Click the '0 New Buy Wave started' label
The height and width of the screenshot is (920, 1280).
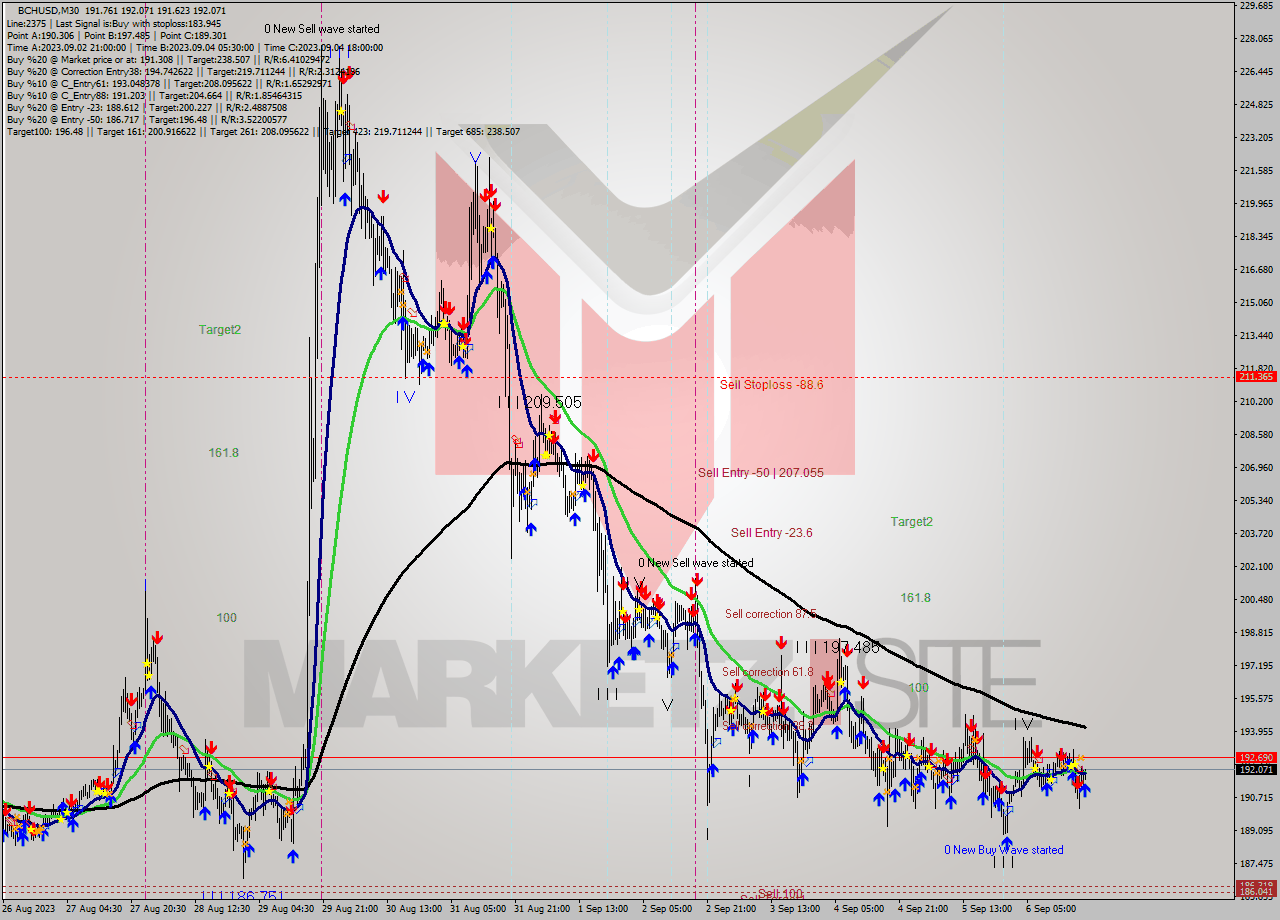point(1003,850)
